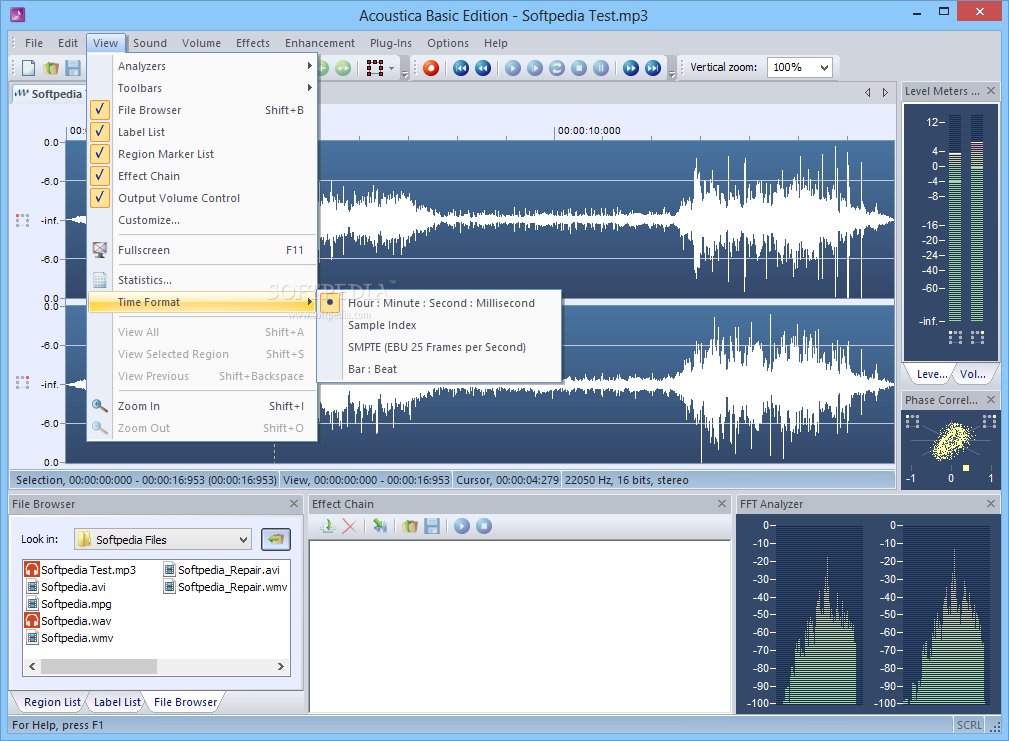Expand the Toolbars submenu
1009x741 pixels.
click(x=202, y=88)
